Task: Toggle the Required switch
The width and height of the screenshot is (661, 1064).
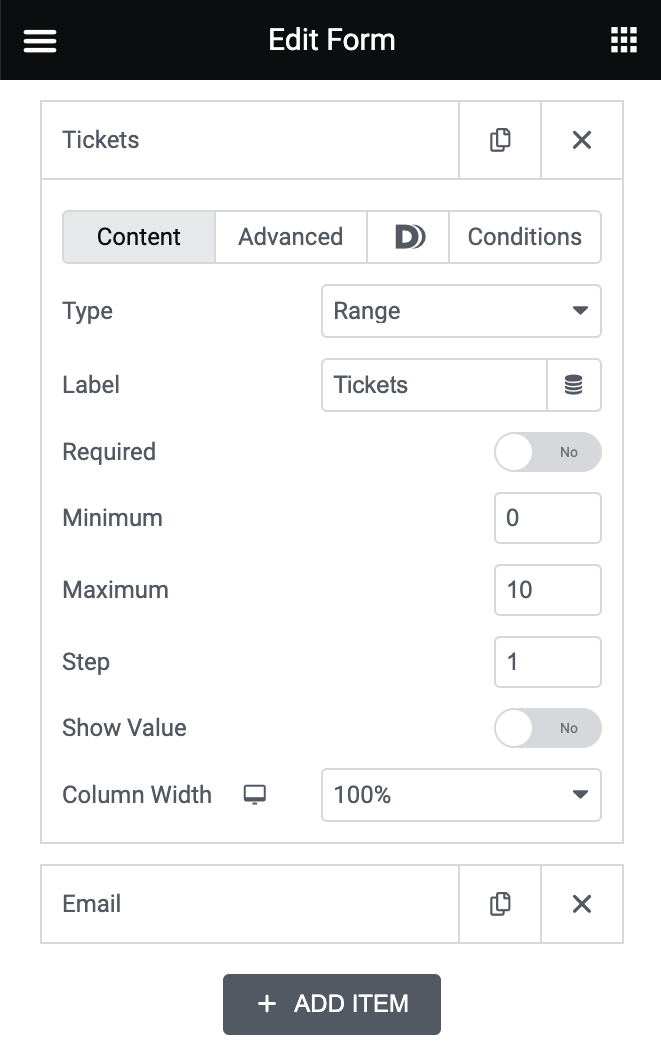Action: coord(547,452)
